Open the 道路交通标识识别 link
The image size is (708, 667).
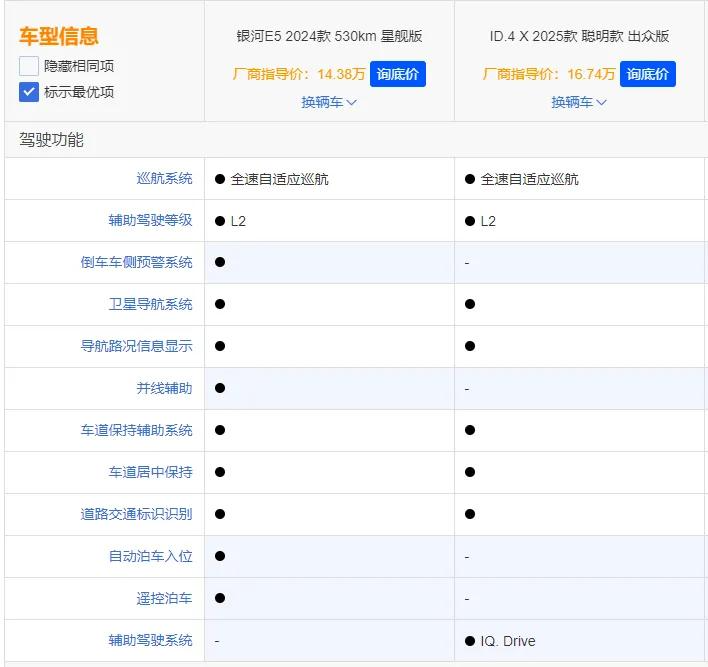pyautogui.click(x=136, y=514)
